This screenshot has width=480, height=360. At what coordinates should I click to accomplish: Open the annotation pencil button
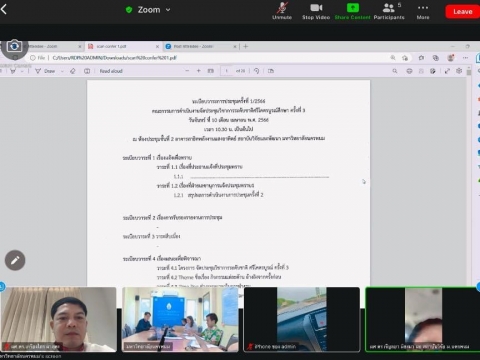coord(15,260)
